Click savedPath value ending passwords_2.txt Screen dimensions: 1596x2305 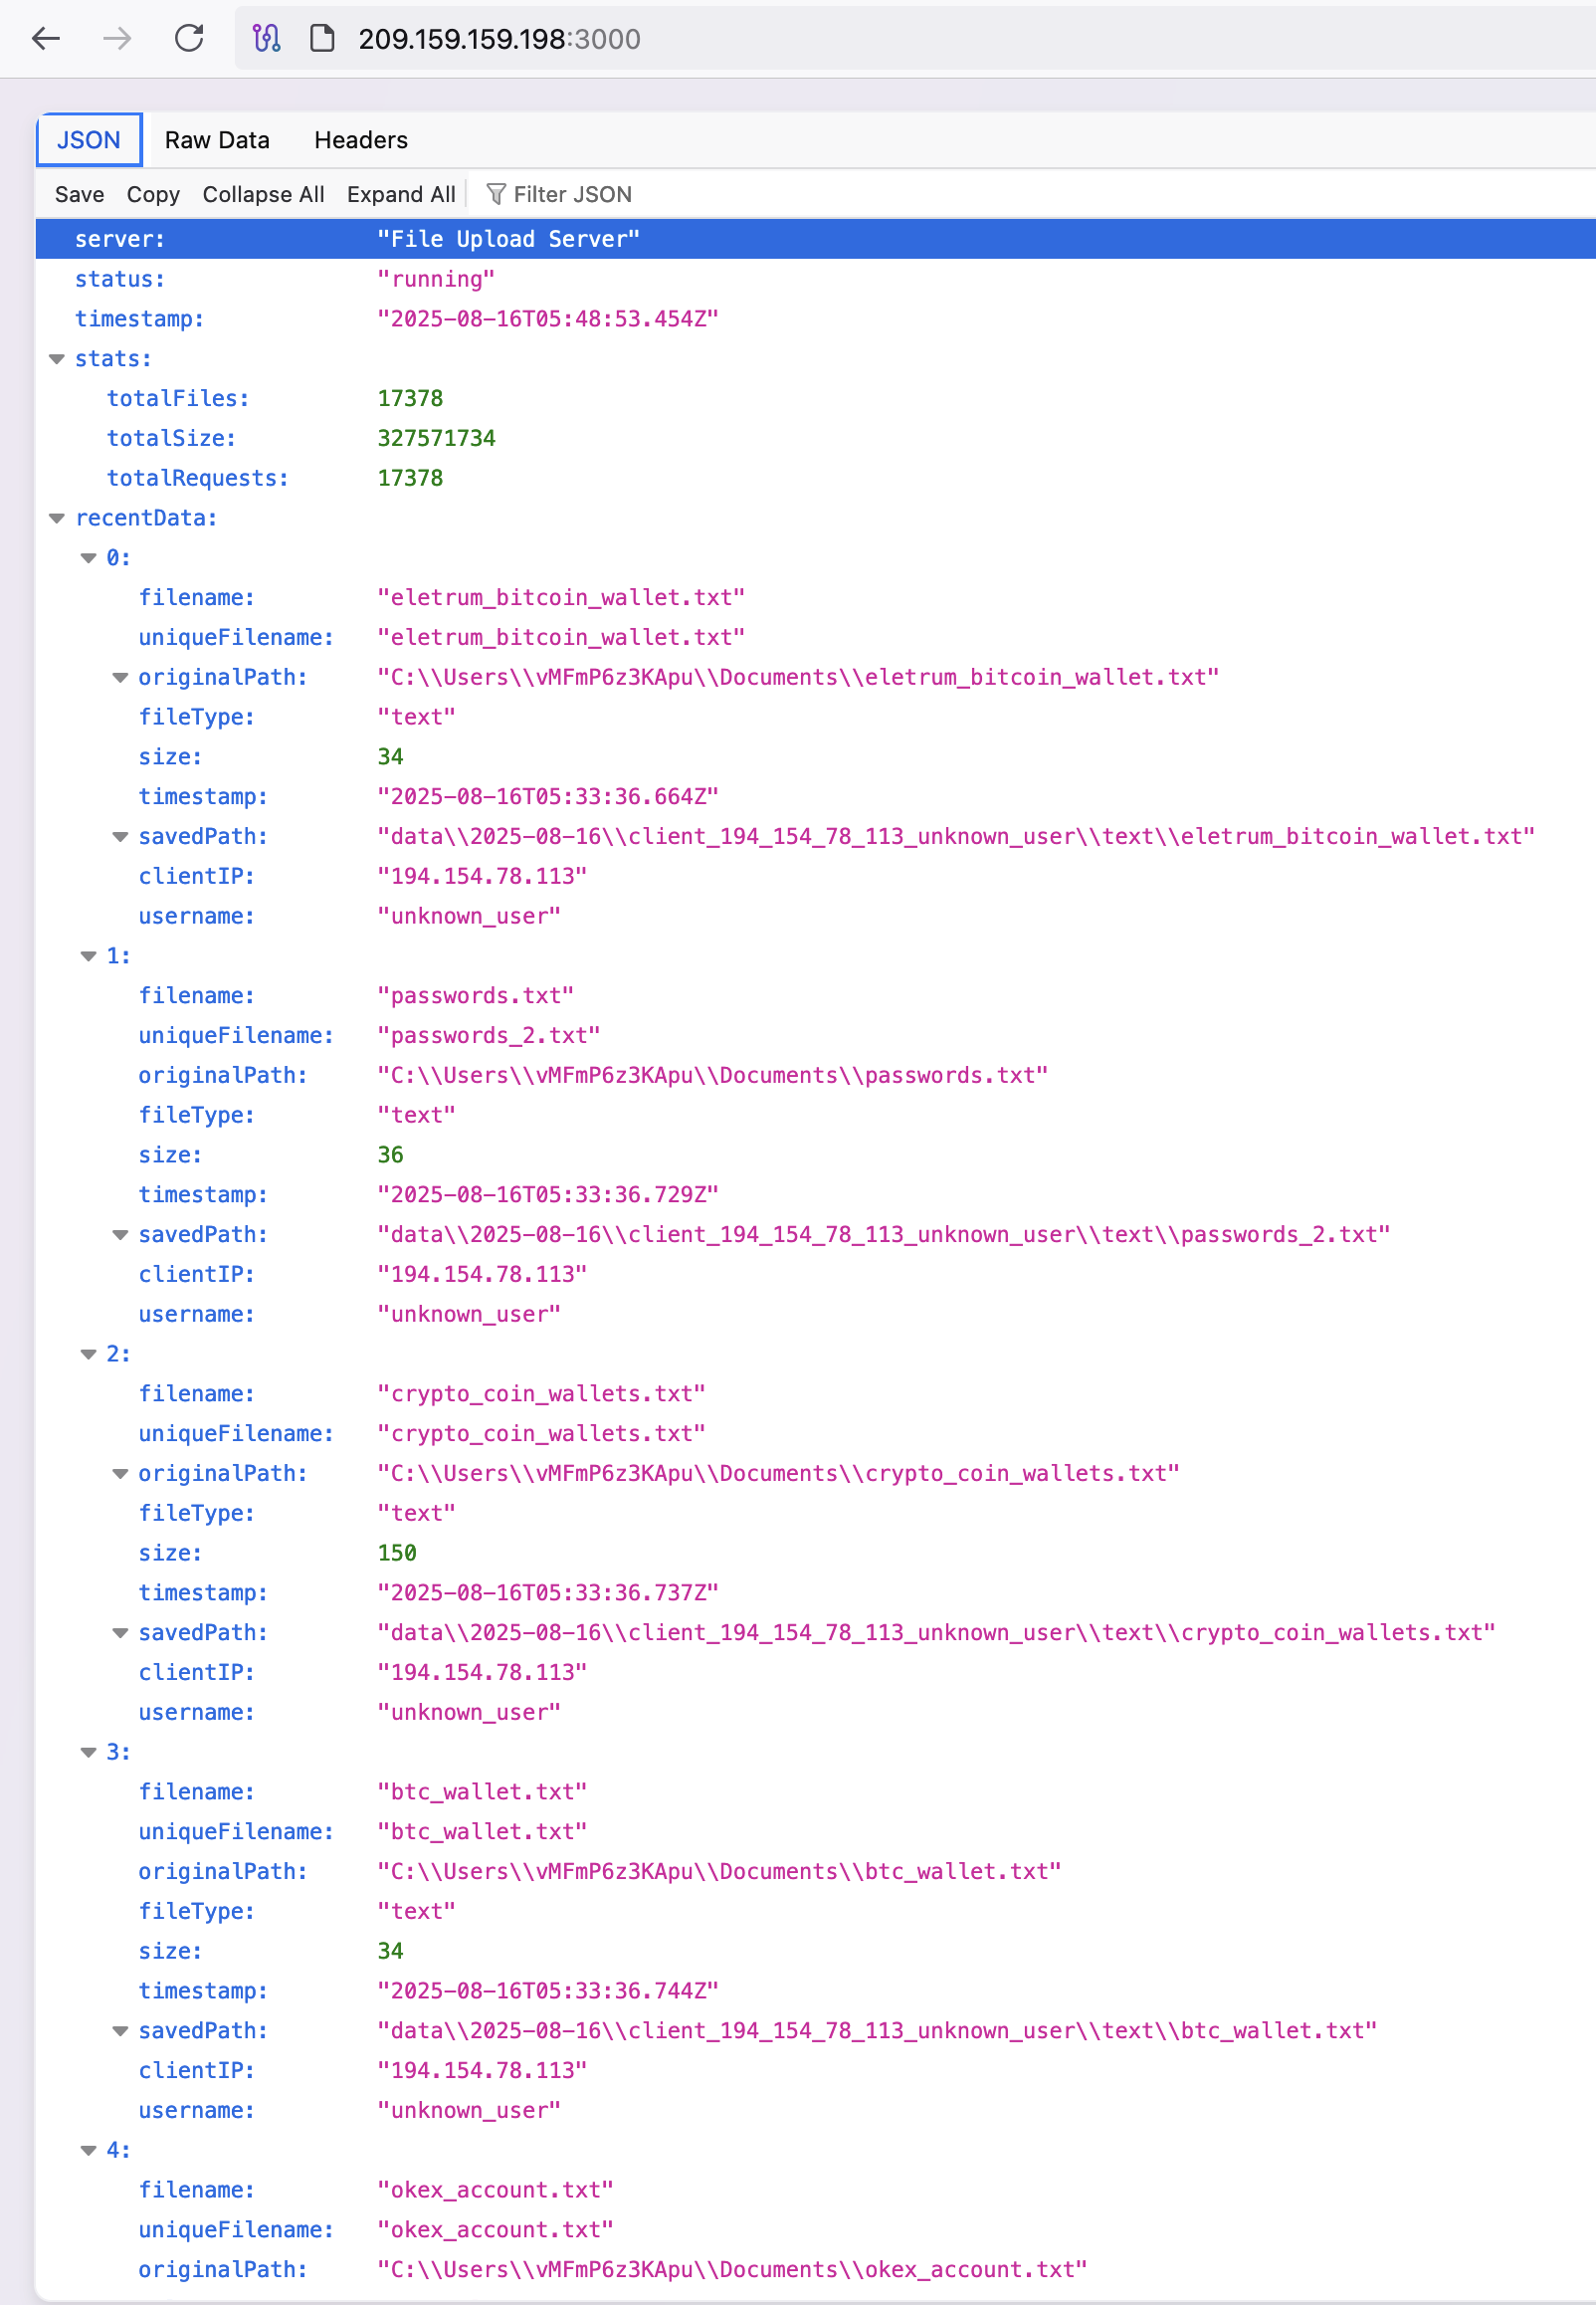[884, 1234]
